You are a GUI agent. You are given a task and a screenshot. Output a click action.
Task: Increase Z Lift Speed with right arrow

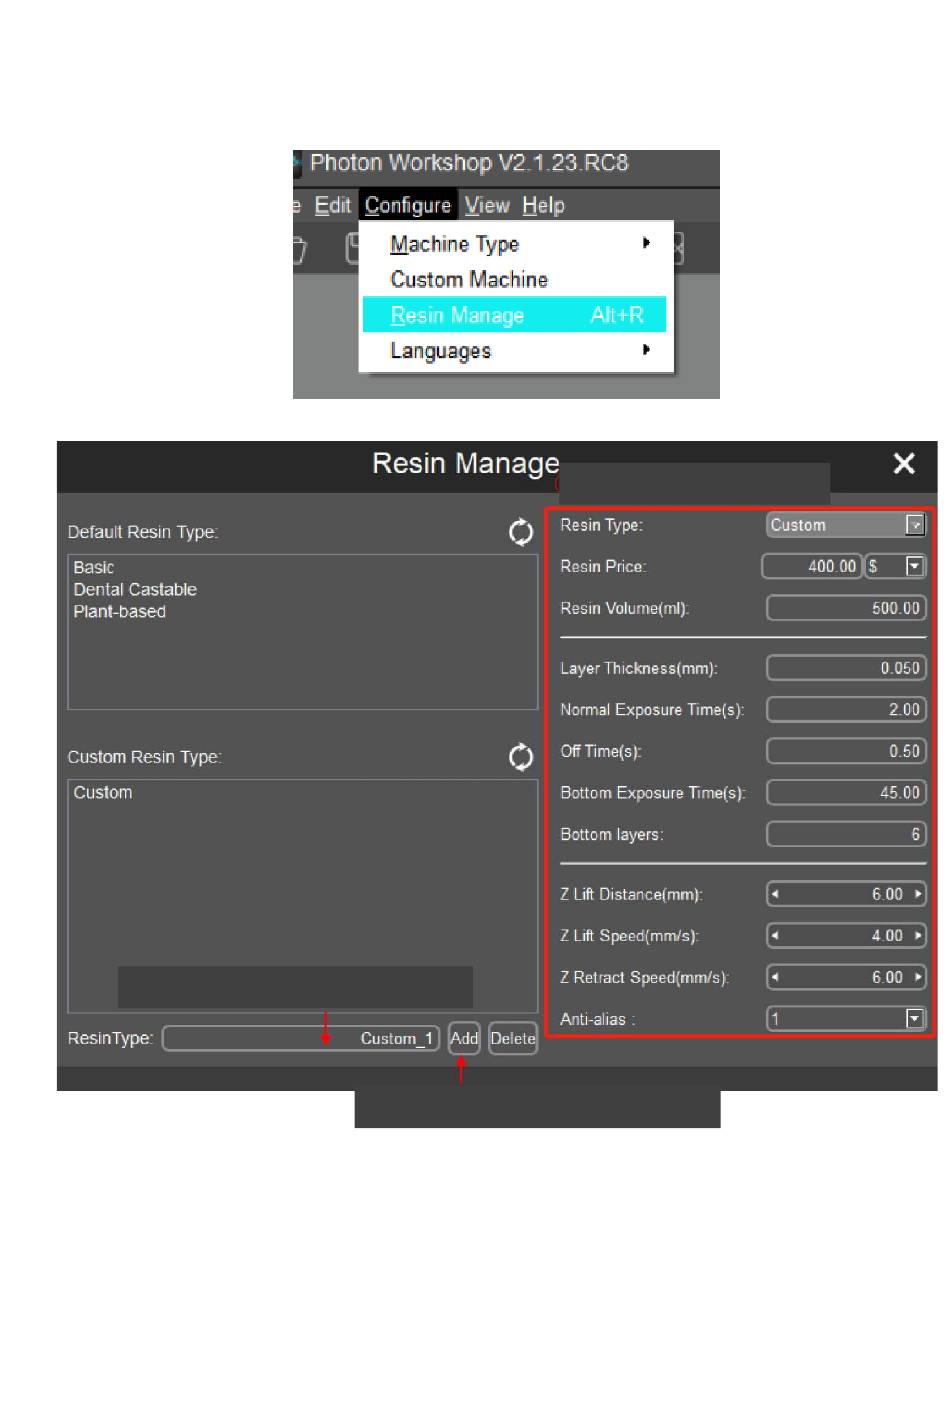918,936
